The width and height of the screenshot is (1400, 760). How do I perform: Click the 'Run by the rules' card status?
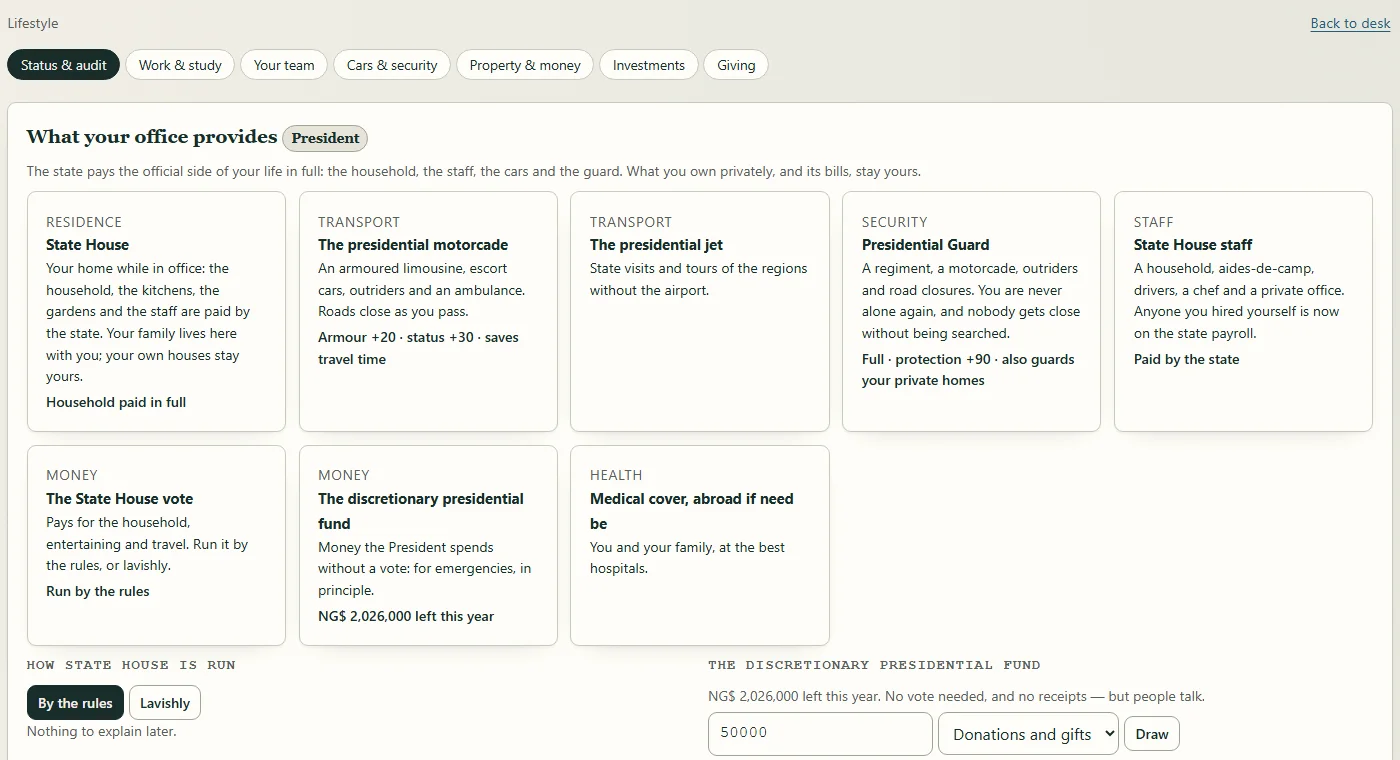[98, 591]
